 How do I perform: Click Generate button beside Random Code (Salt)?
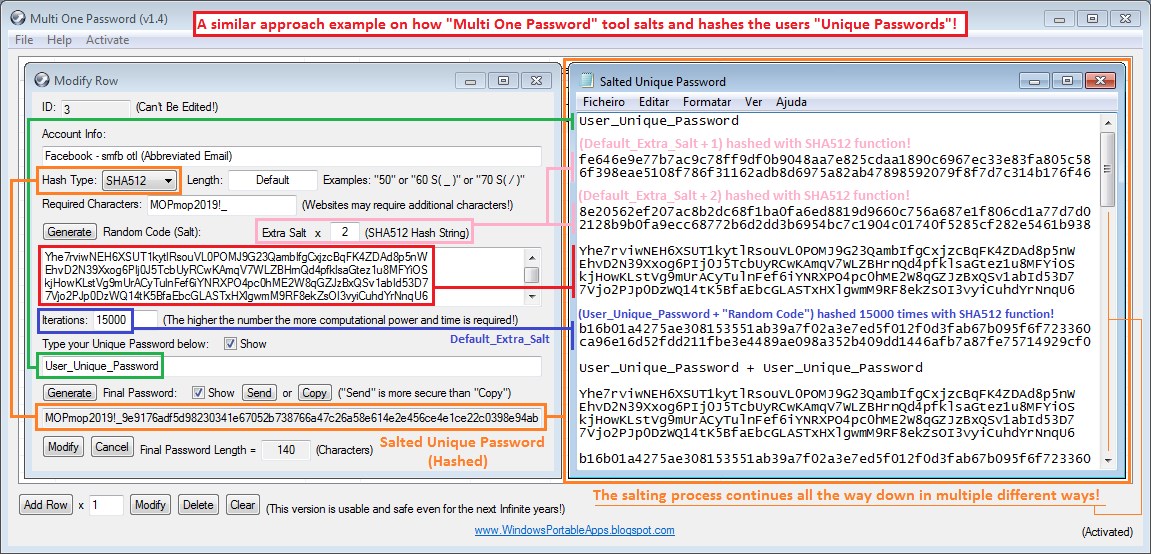point(69,232)
